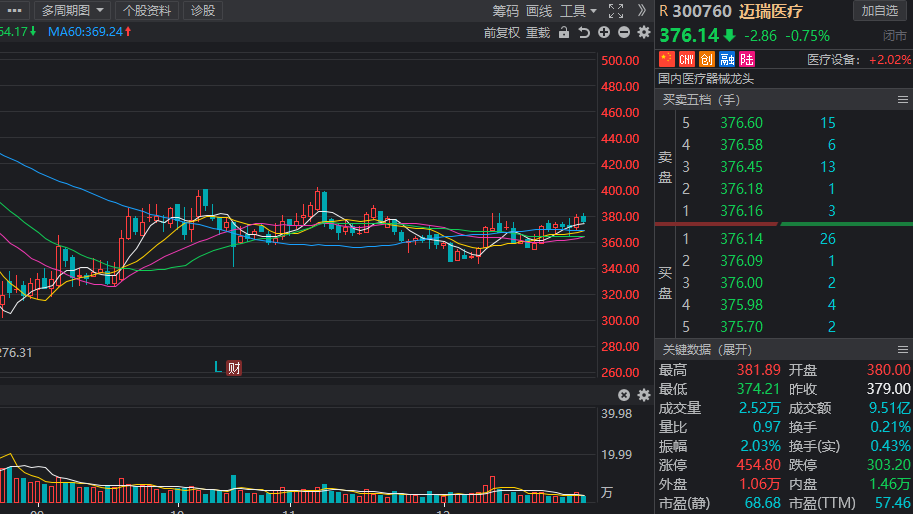Close the volume sub-chart panel
This screenshot has height=514, width=913.
pyautogui.click(x=624, y=395)
